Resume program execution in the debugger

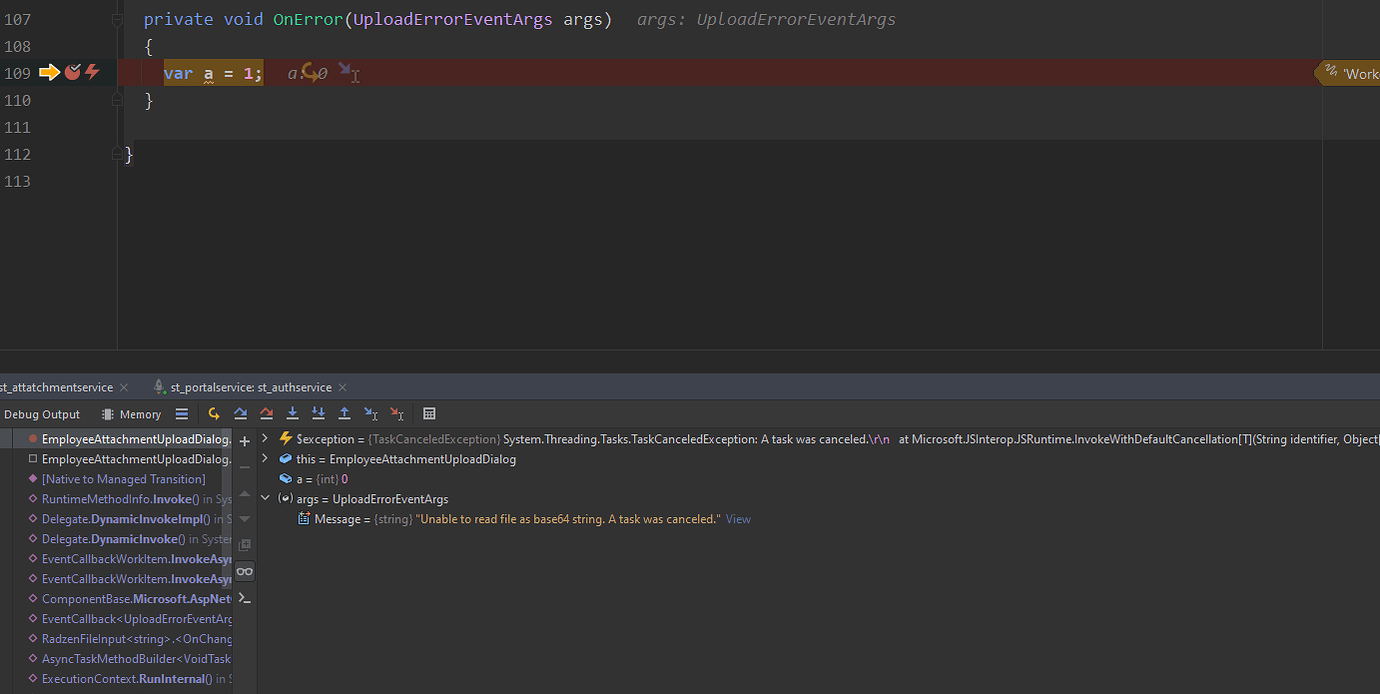tap(214, 413)
